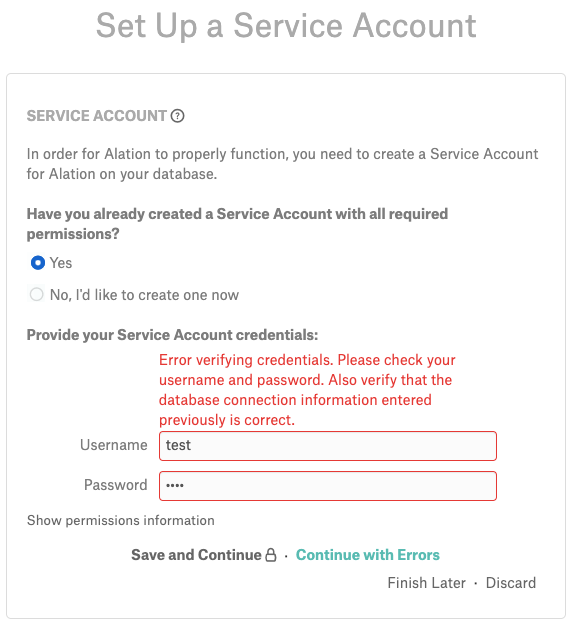The height and width of the screenshot is (626, 574).
Task: Discard this service account setup
Action: 511,583
